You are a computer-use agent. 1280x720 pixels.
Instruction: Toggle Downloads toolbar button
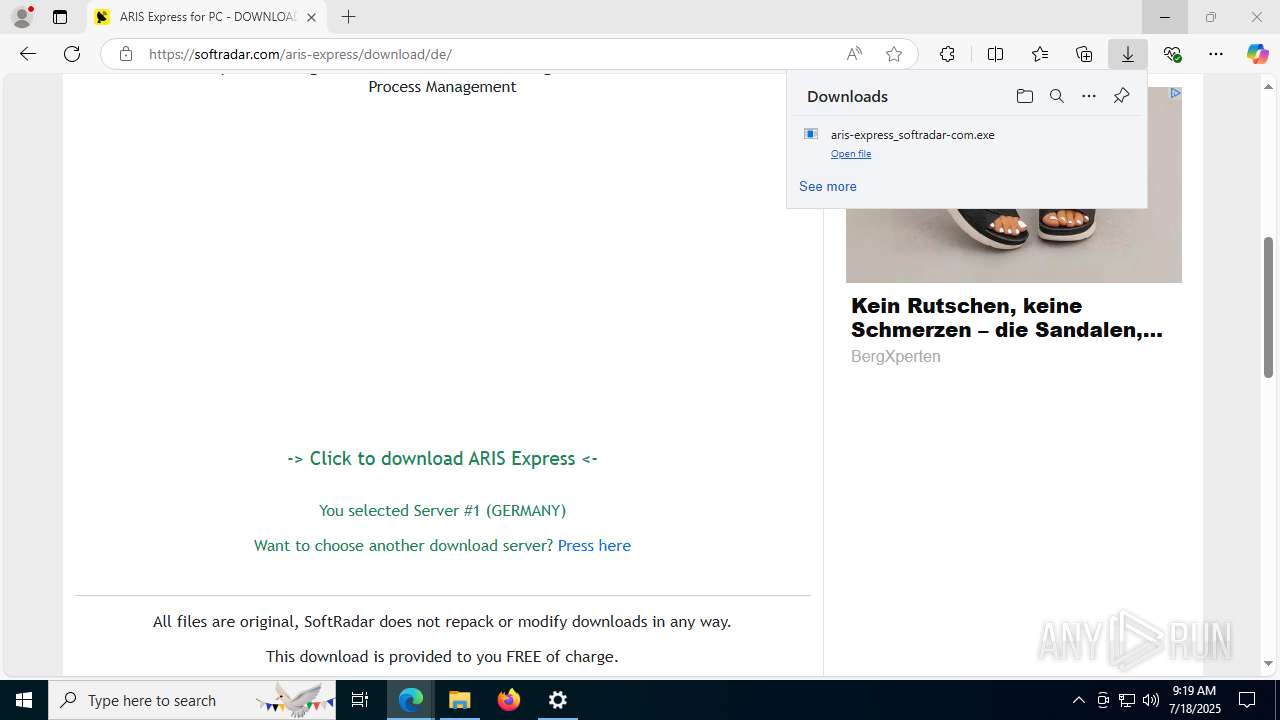click(x=1128, y=54)
